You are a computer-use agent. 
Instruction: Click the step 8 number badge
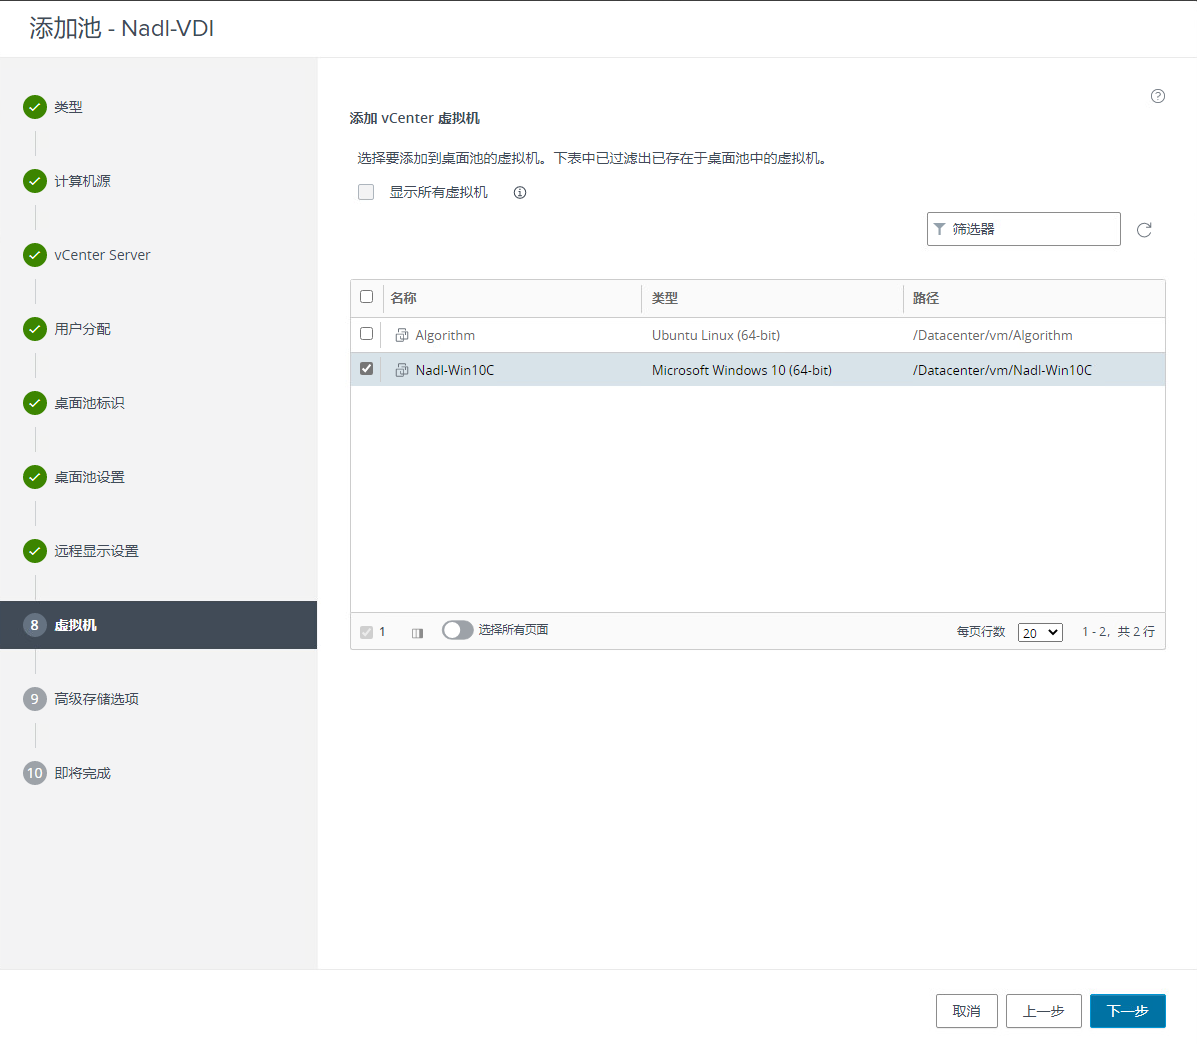[34, 625]
